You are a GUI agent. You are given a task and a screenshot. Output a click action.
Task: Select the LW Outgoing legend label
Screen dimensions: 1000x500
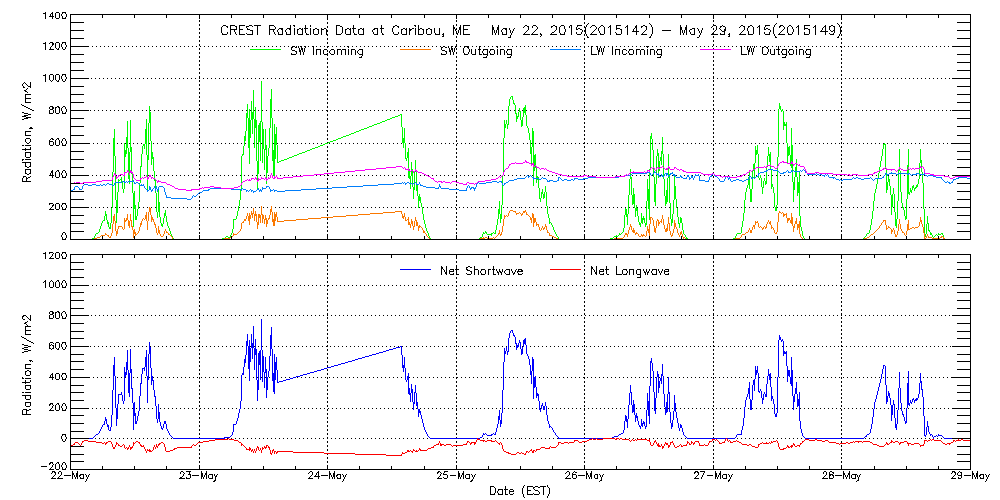click(776, 51)
